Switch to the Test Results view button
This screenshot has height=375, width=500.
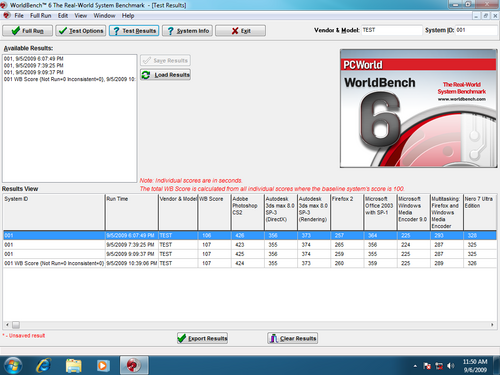click(134, 31)
